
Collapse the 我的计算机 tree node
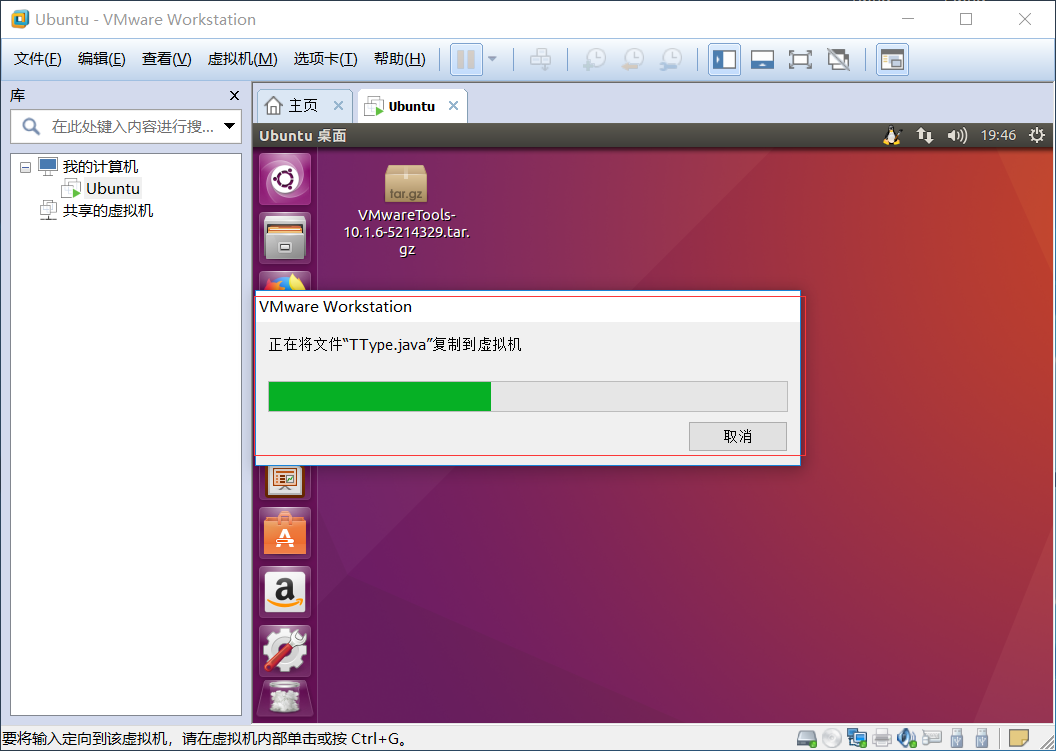click(x=26, y=167)
